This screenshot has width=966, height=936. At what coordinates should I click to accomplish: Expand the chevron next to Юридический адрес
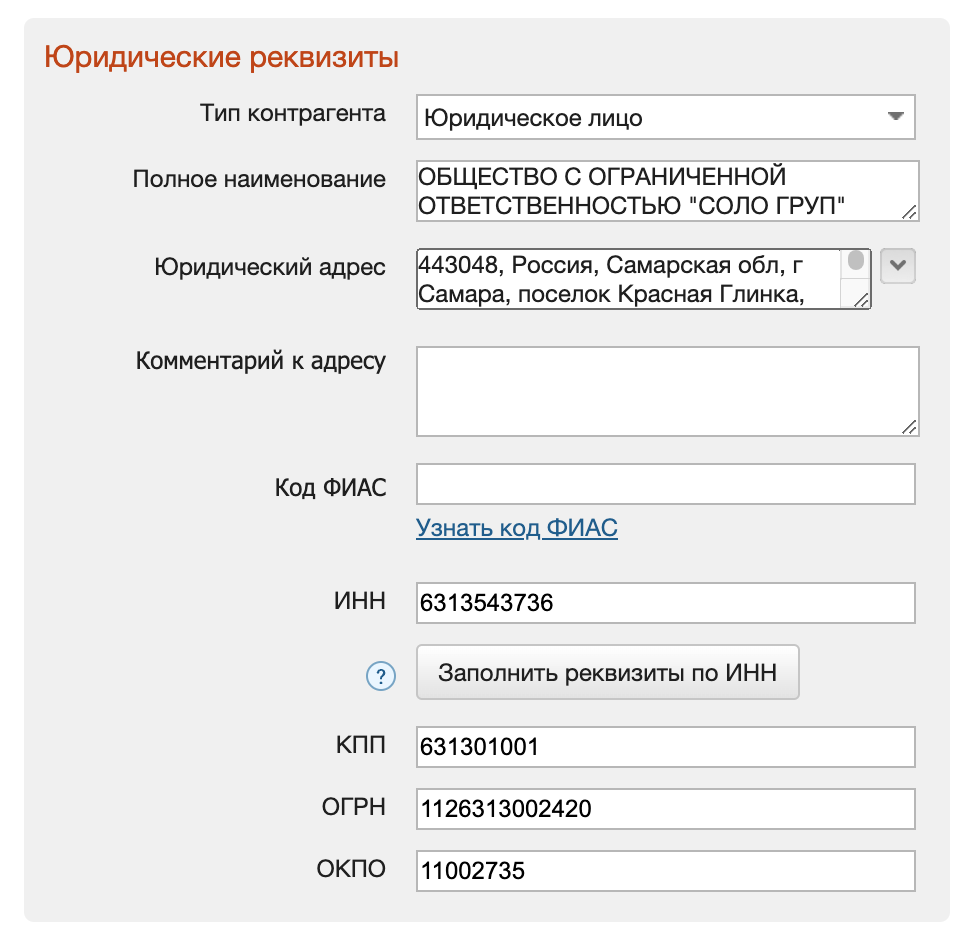click(x=898, y=266)
